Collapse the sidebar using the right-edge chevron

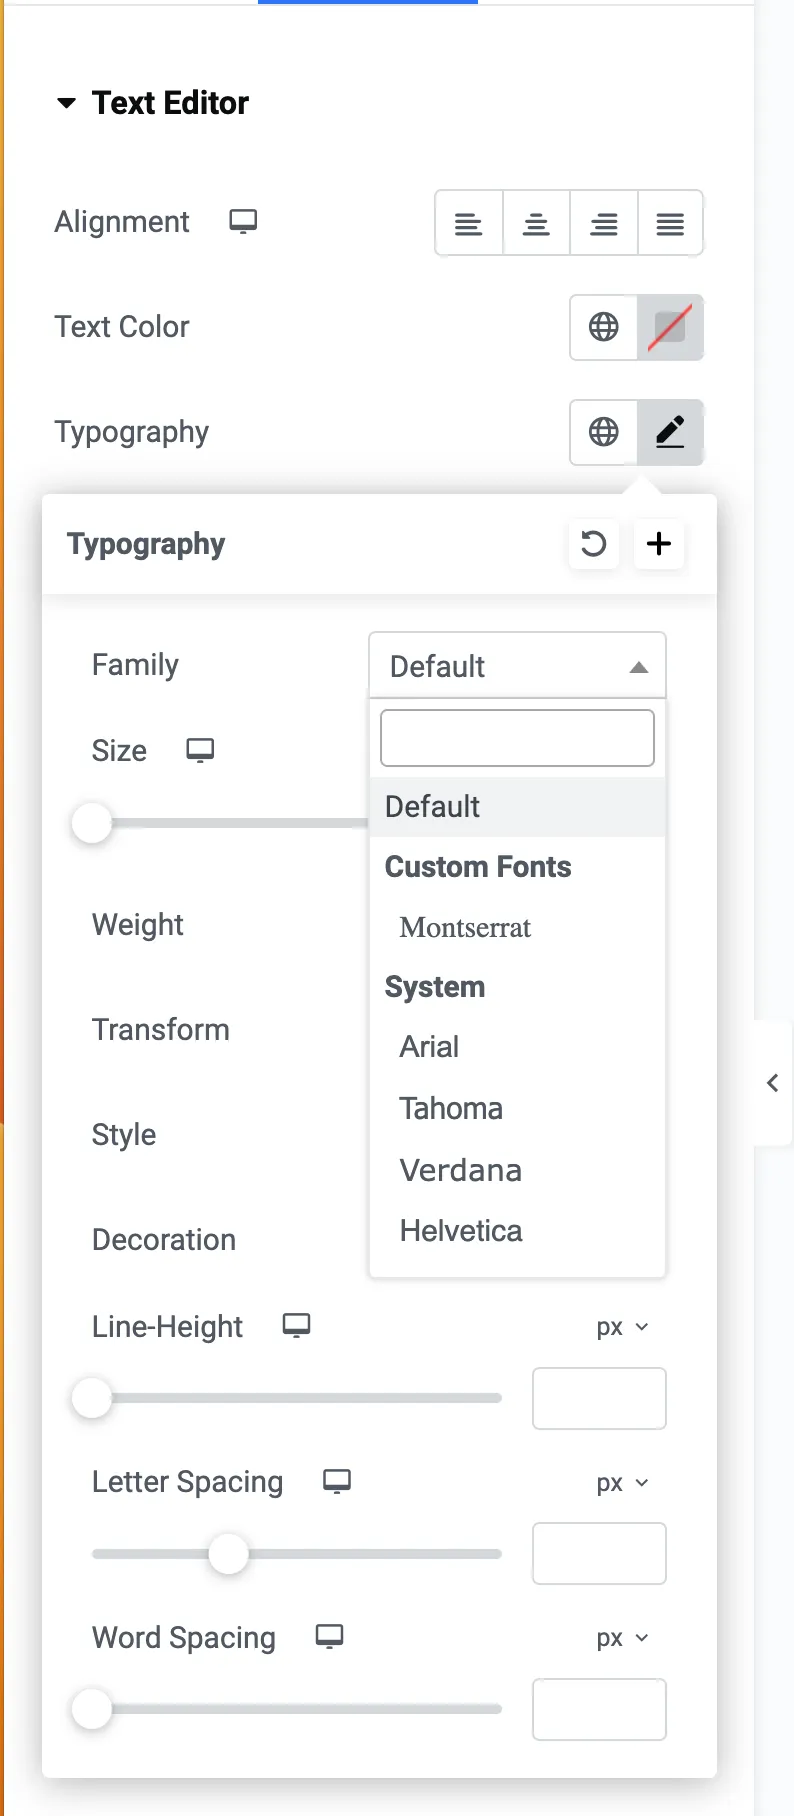(x=772, y=1083)
